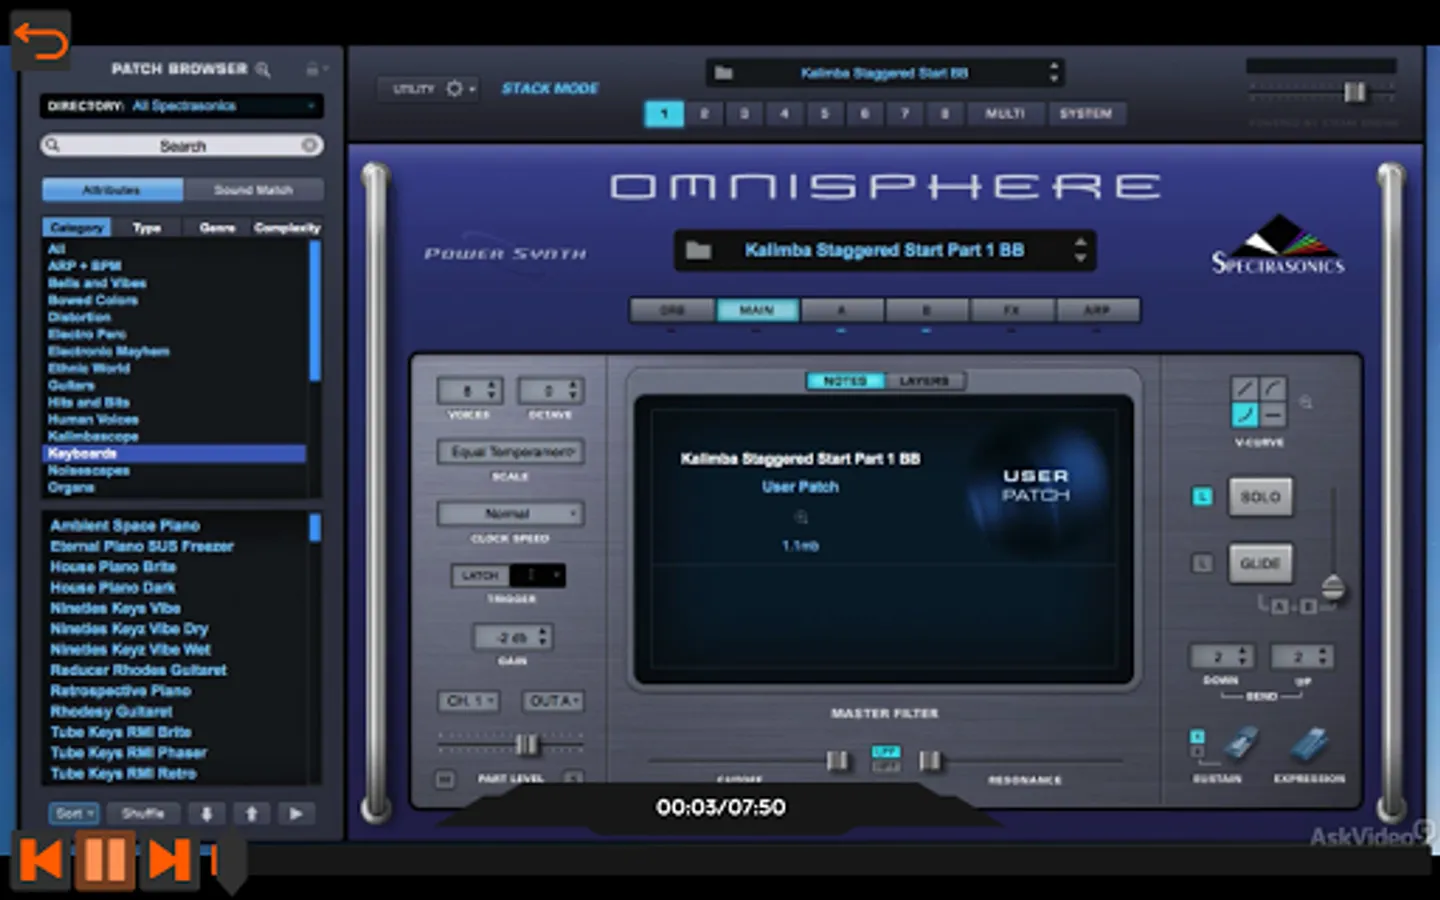Open the Equal Temperament scale dropdown
The height and width of the screenshot is (900, 1440).
[511, 452]
